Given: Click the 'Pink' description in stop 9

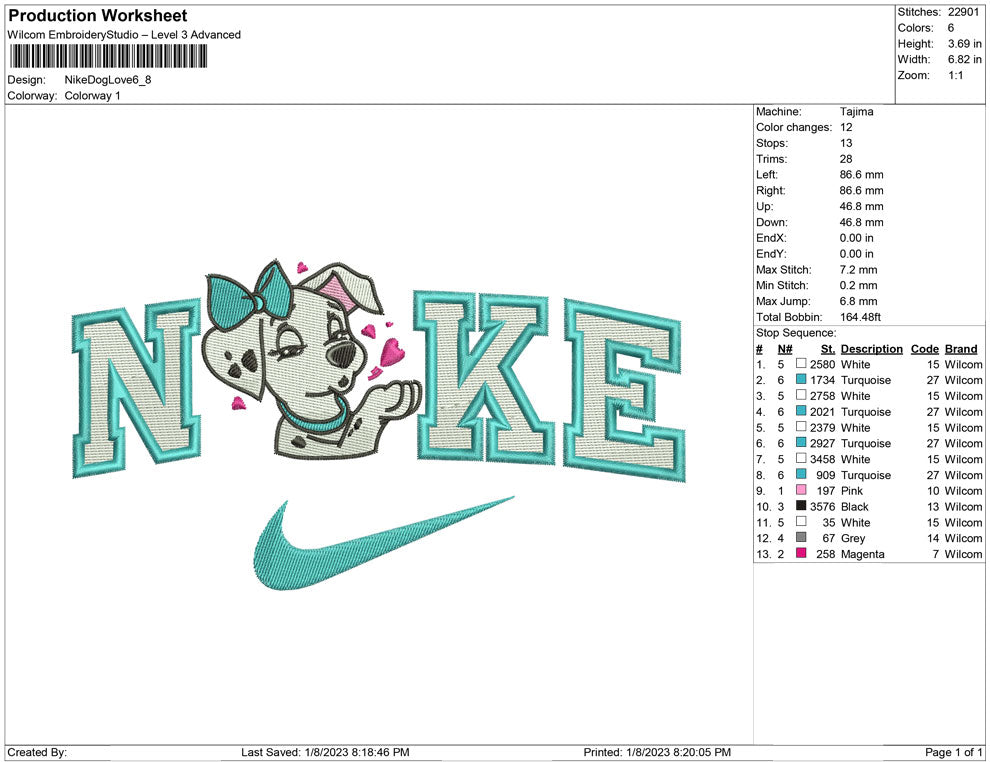Looking at the screenshot, I should coord(851,491).
